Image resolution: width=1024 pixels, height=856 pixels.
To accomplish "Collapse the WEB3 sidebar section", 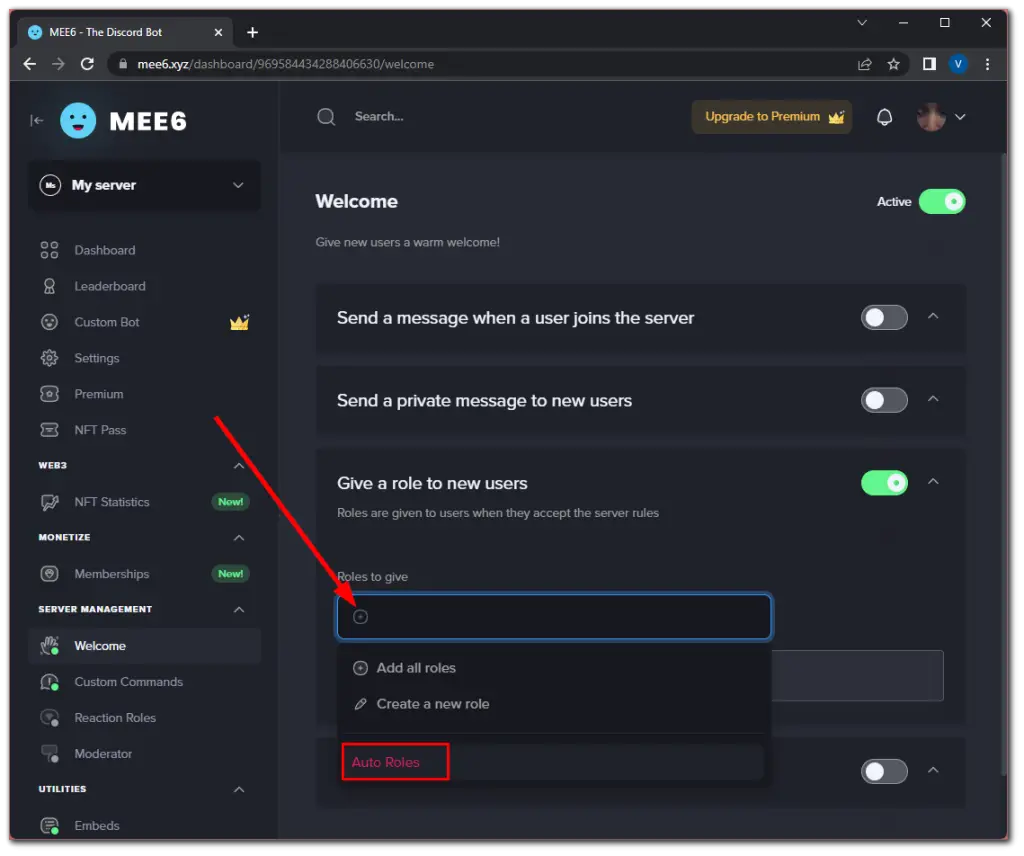I will coord(239,465).
